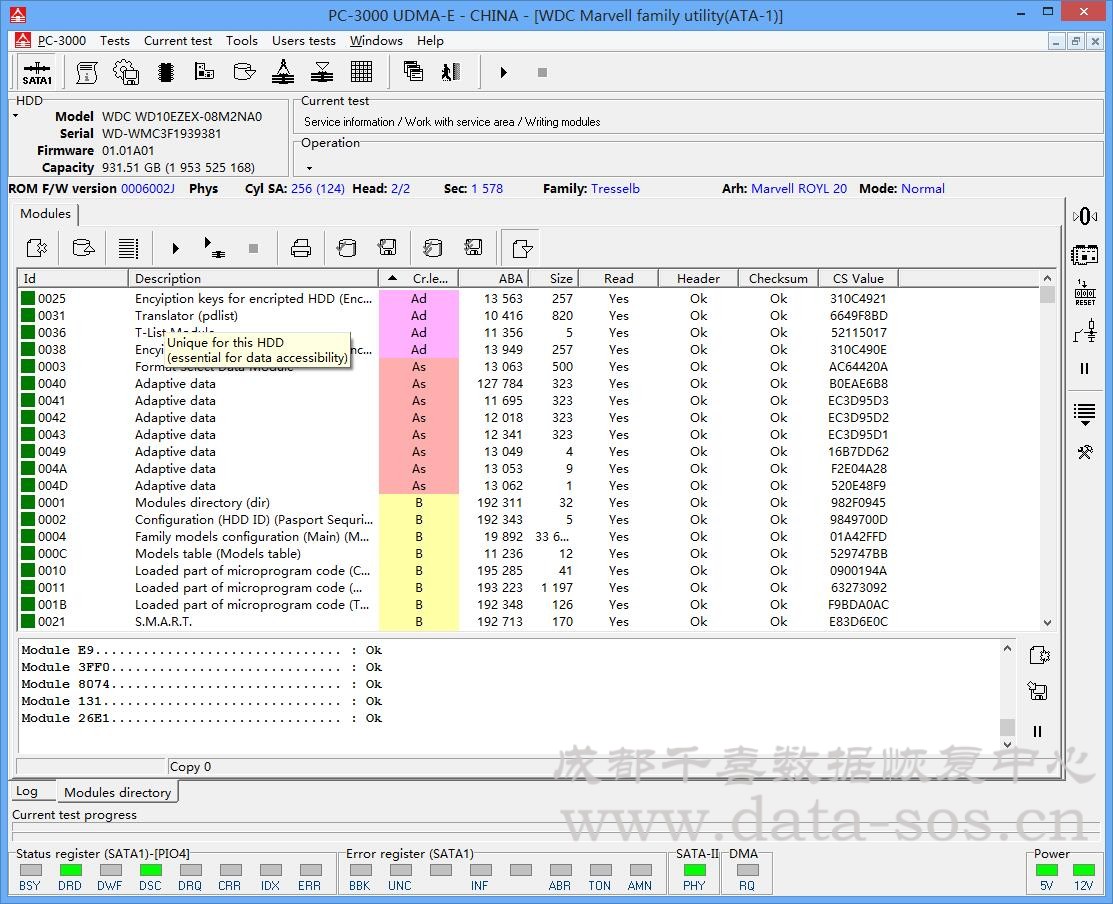Open the Operation dropdown arrow
This screenshot has height=904, width=1113.
309,168
